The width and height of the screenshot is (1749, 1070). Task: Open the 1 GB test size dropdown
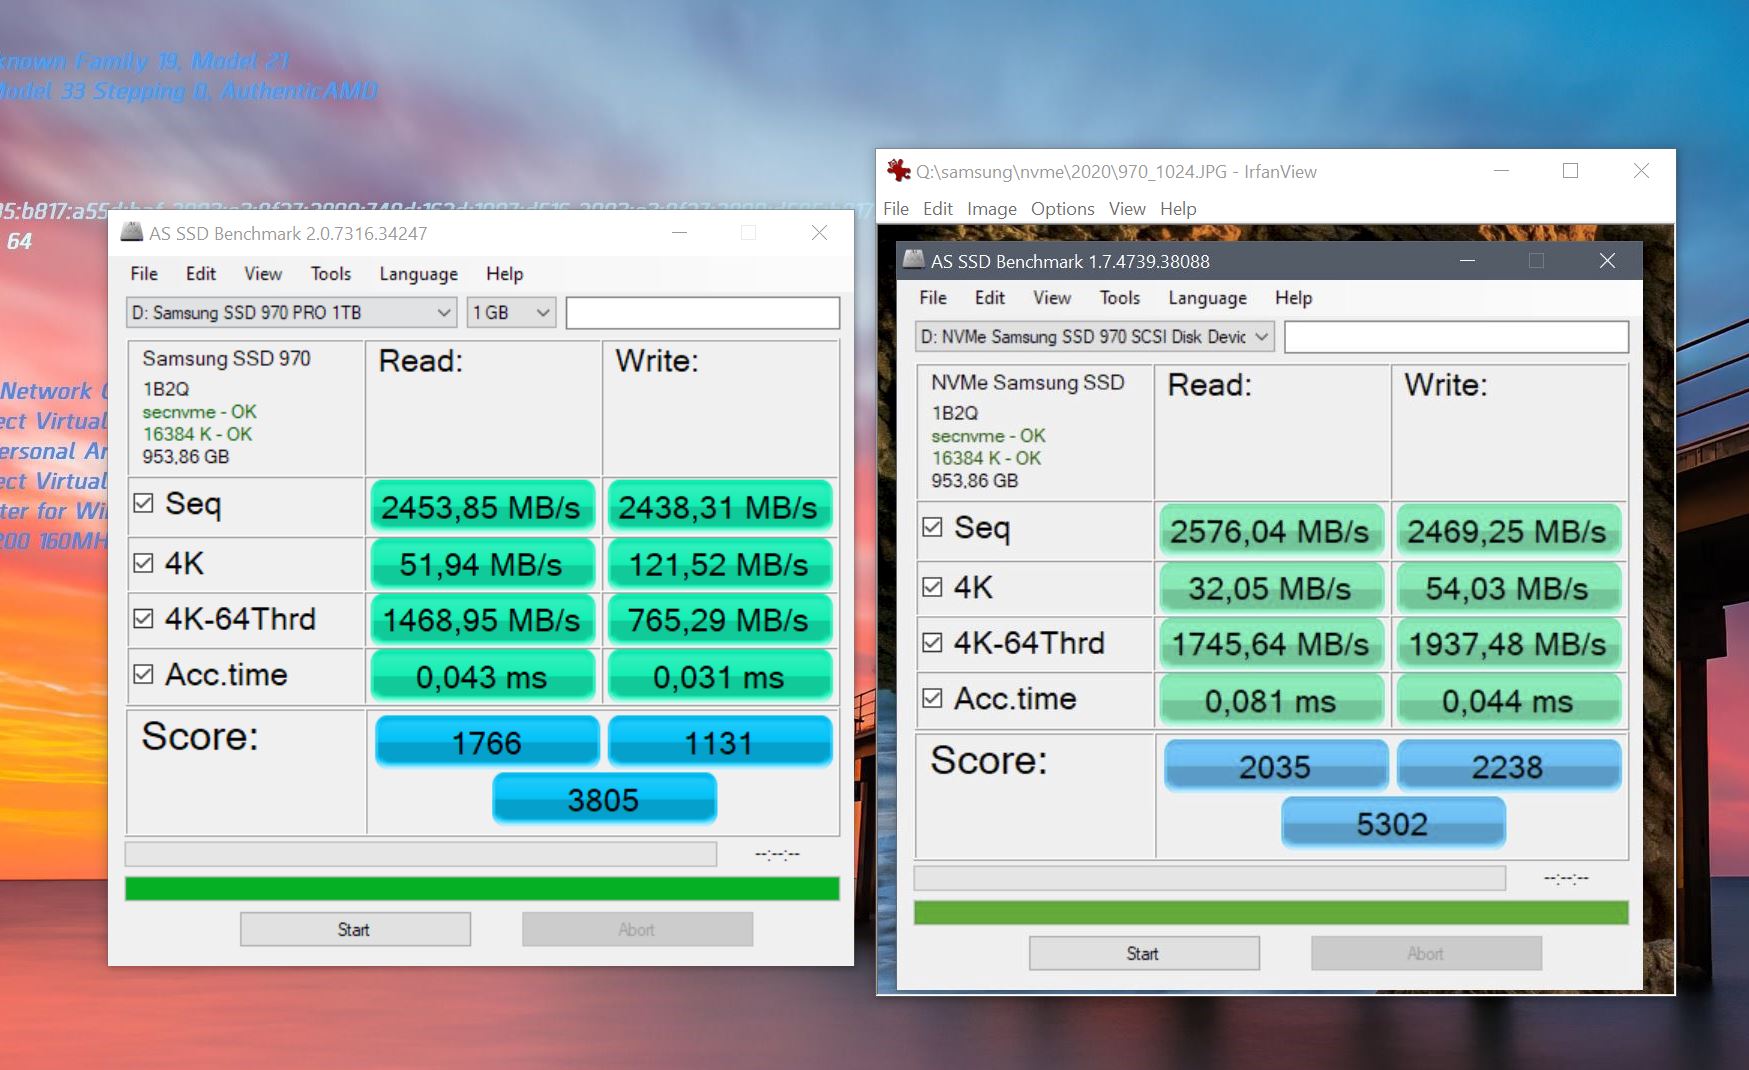point(511,313)
